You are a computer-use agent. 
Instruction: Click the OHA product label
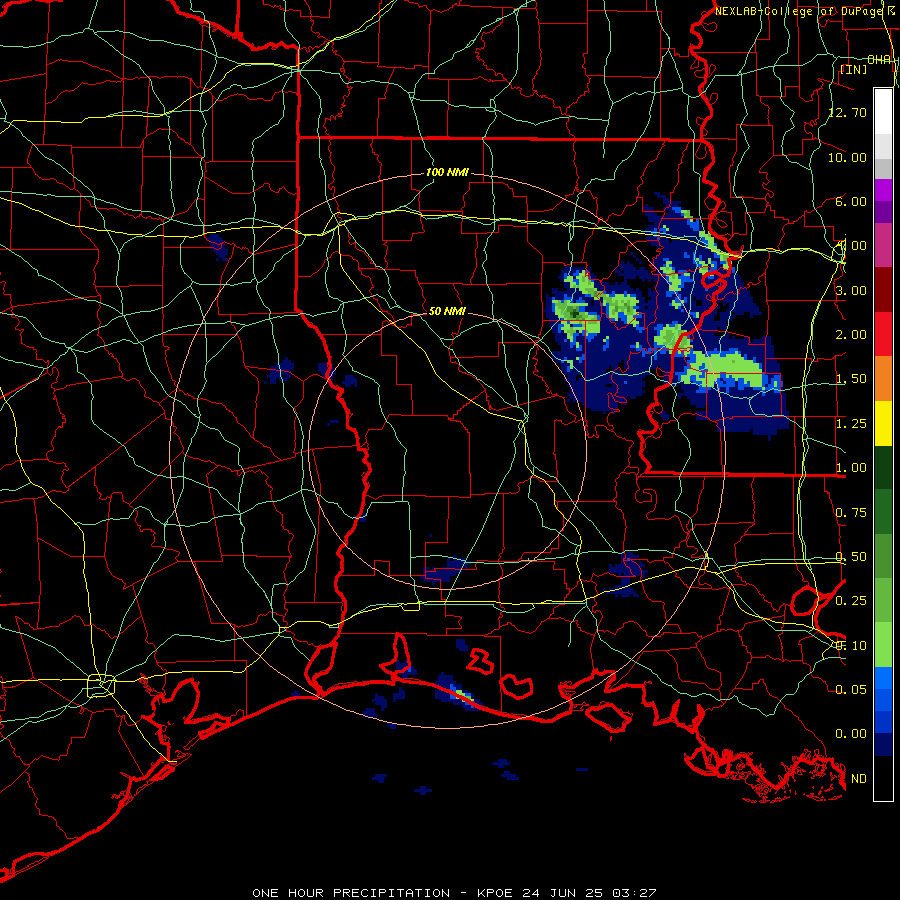879,60
